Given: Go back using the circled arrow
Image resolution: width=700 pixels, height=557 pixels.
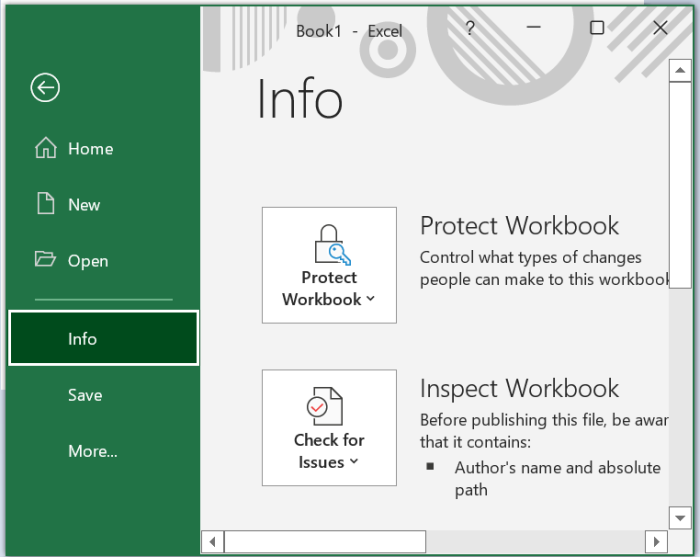Looking at the screenshot, I should tap(45, 87).
